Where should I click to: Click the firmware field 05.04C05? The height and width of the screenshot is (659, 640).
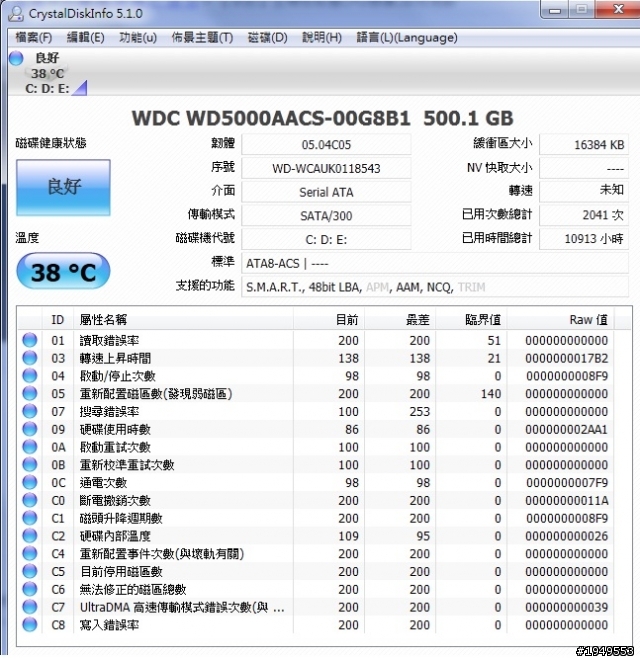326,145
